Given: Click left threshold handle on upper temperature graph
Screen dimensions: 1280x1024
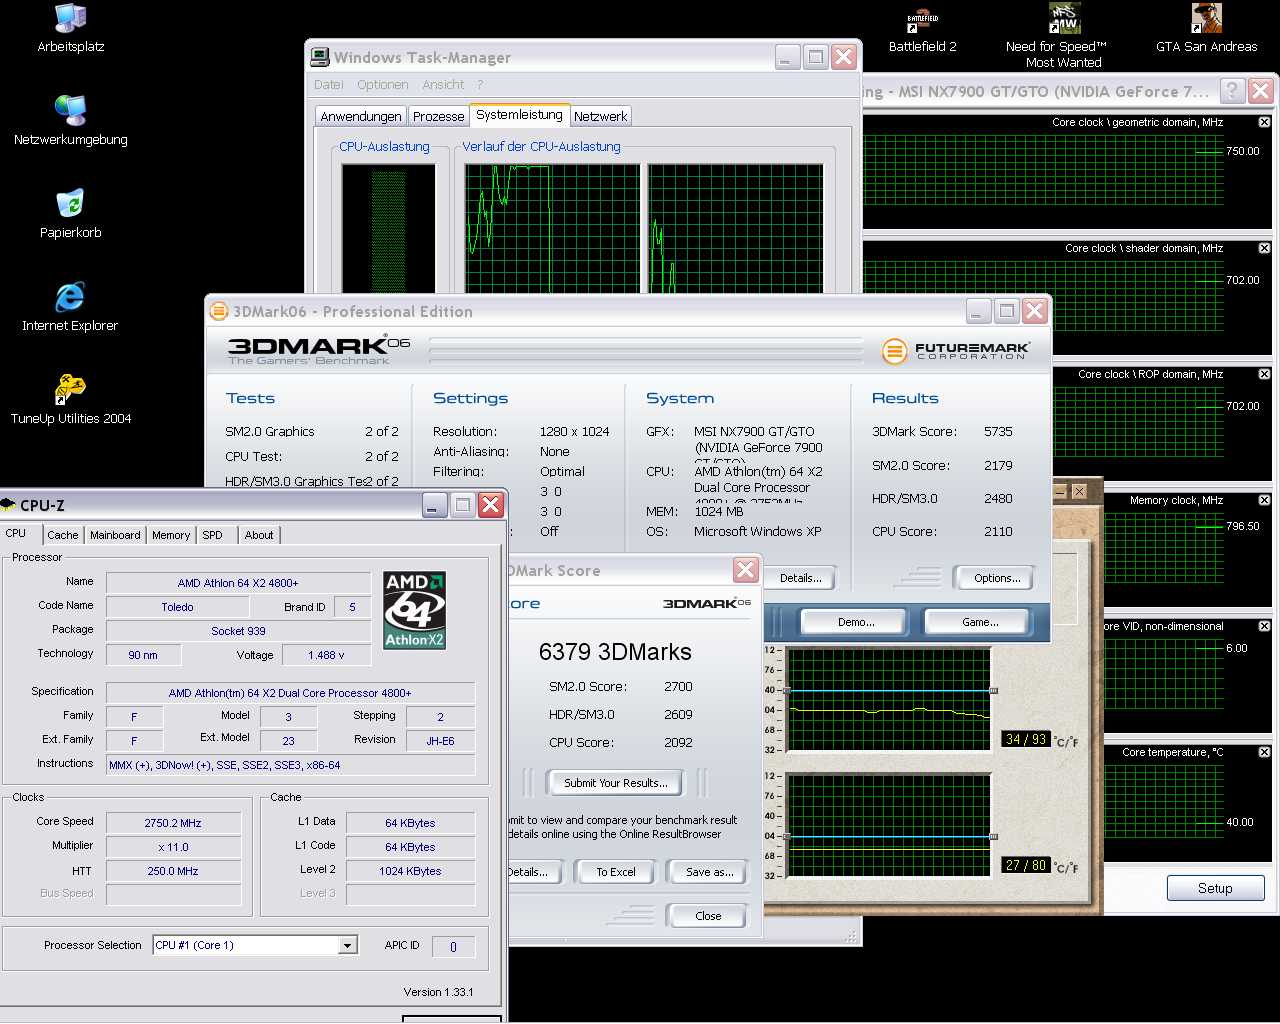Looking at the screenshot, I should pos(787,691).
